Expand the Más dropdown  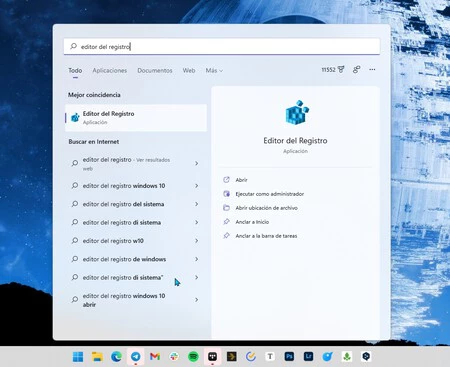pyautogui.click(x=214, y=70)
